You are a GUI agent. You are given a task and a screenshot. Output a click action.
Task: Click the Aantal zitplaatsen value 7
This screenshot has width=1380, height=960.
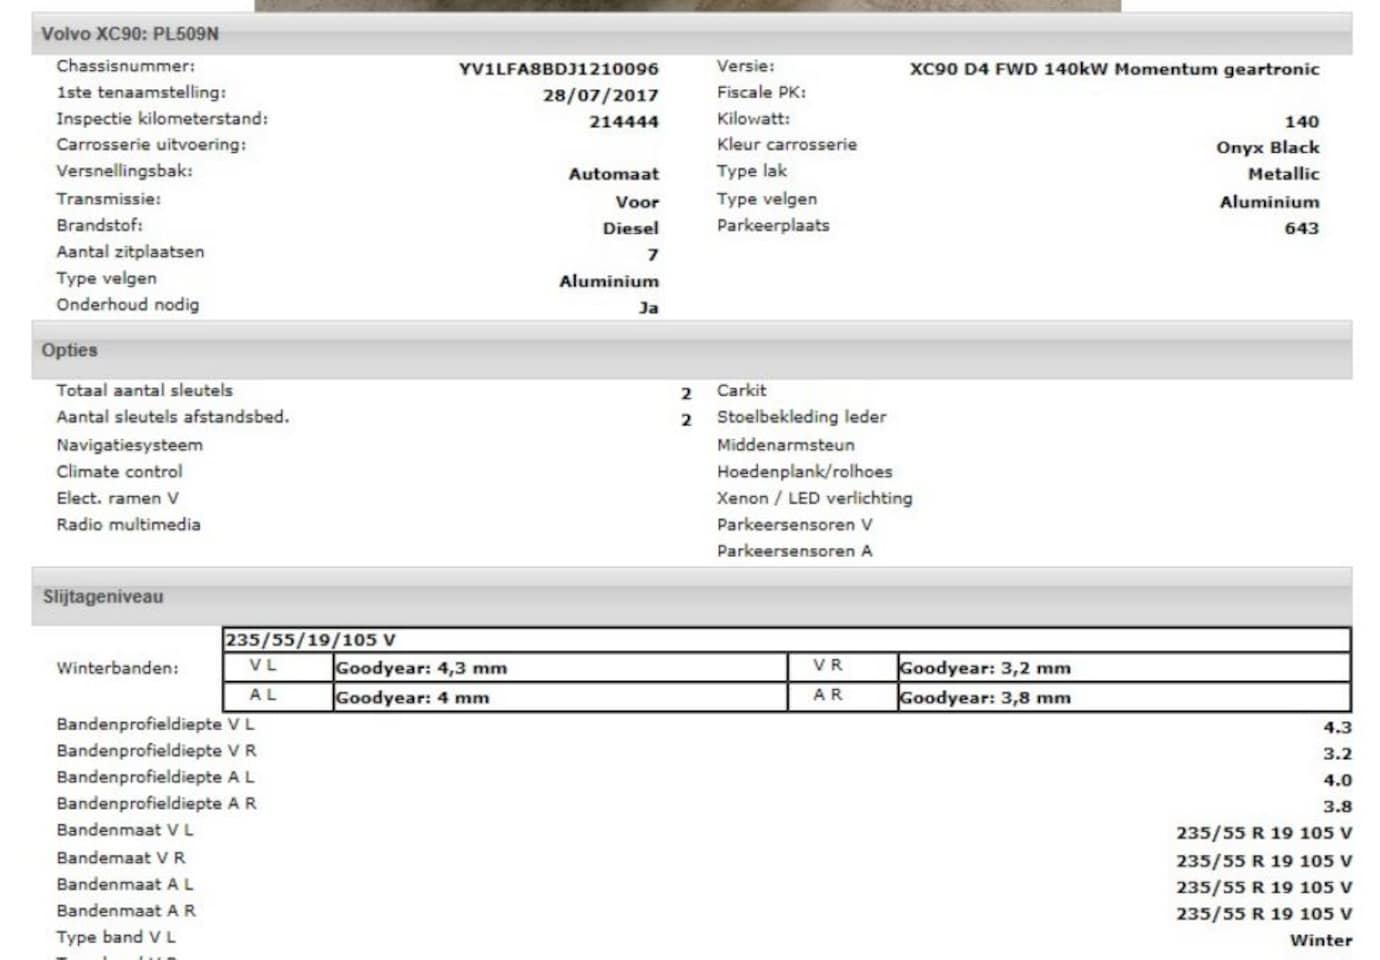tap(653, 255)
